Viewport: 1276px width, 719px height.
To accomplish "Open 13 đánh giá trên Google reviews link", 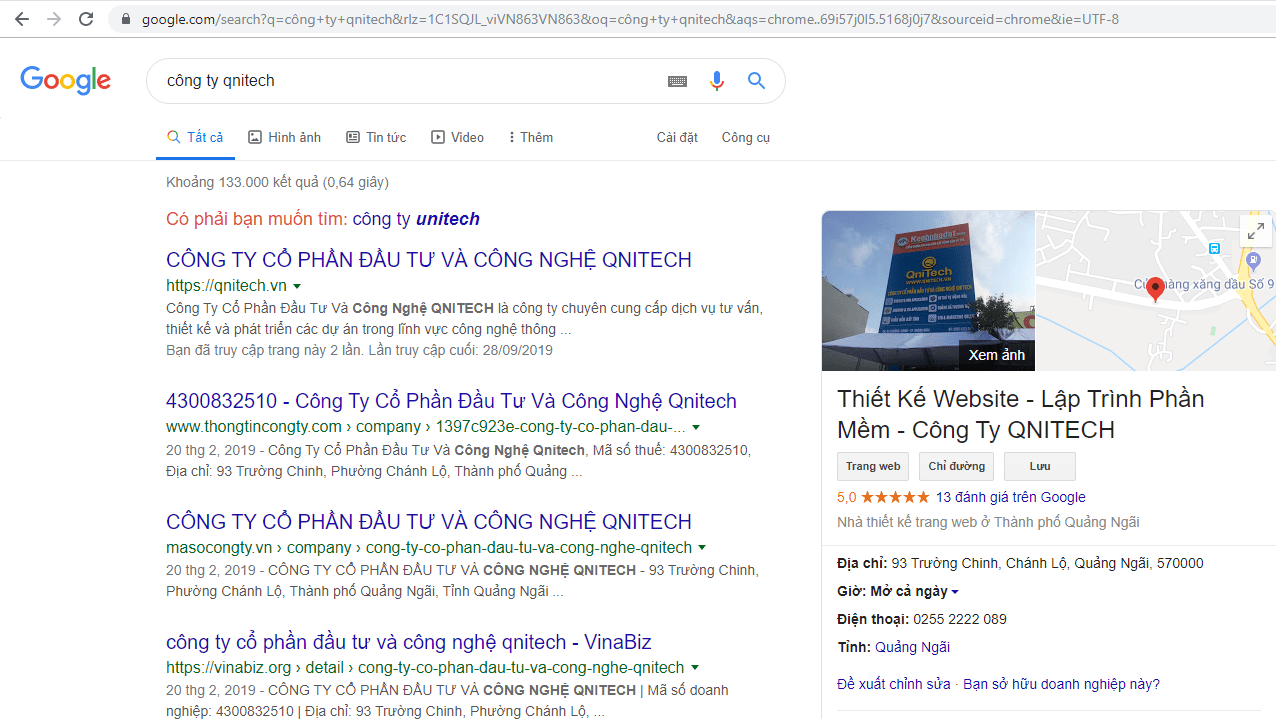I will tap(1010, 497).
